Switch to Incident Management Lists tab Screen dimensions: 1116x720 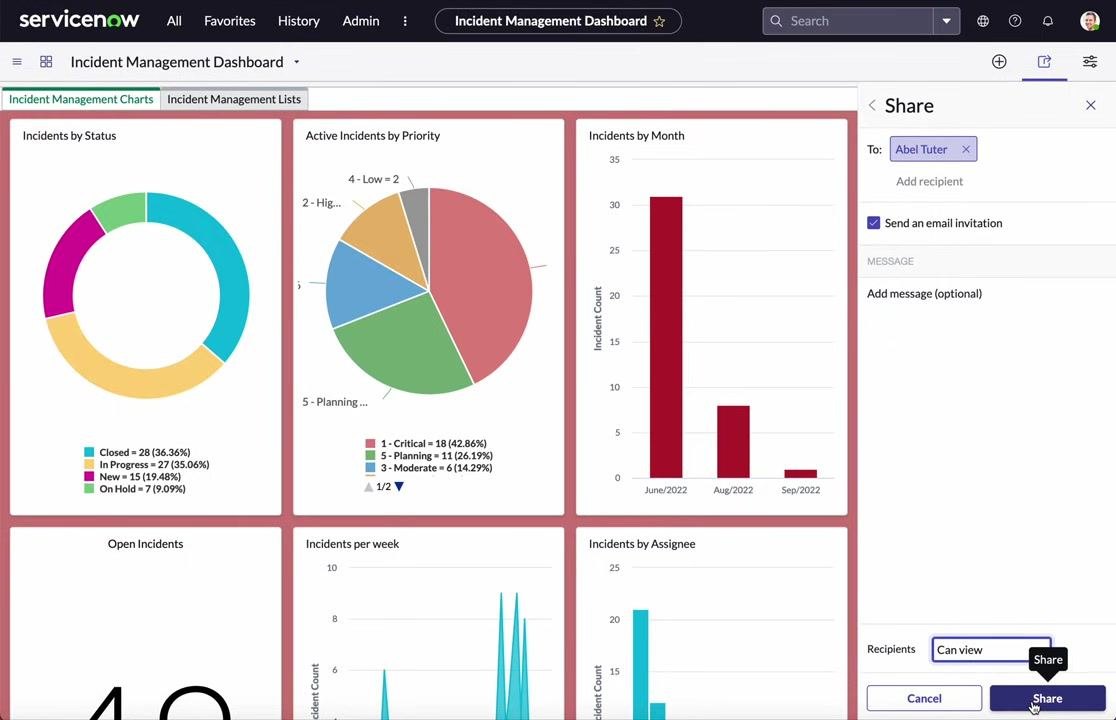pos(234,99)
